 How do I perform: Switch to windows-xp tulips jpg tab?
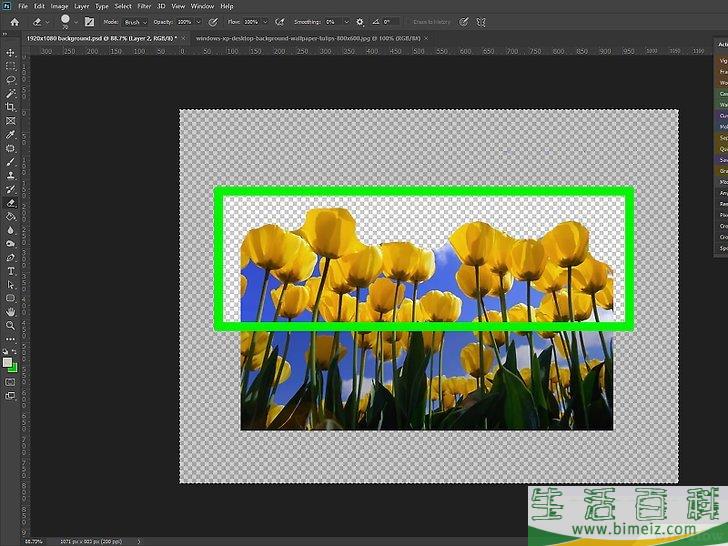[x=308, y=38]
